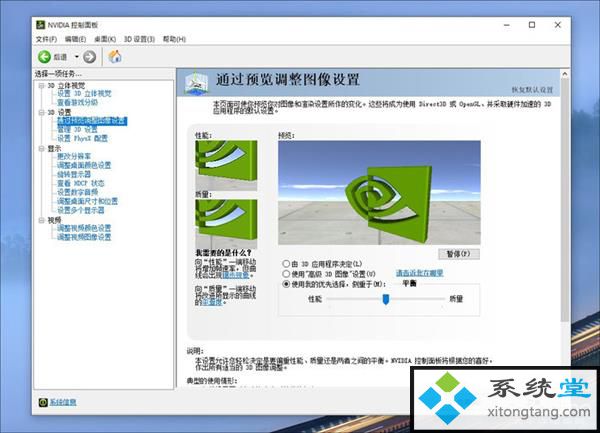Select 旋转显示器 in tree
The width and height of the screenshot is (600, 433).
(74, 174)
